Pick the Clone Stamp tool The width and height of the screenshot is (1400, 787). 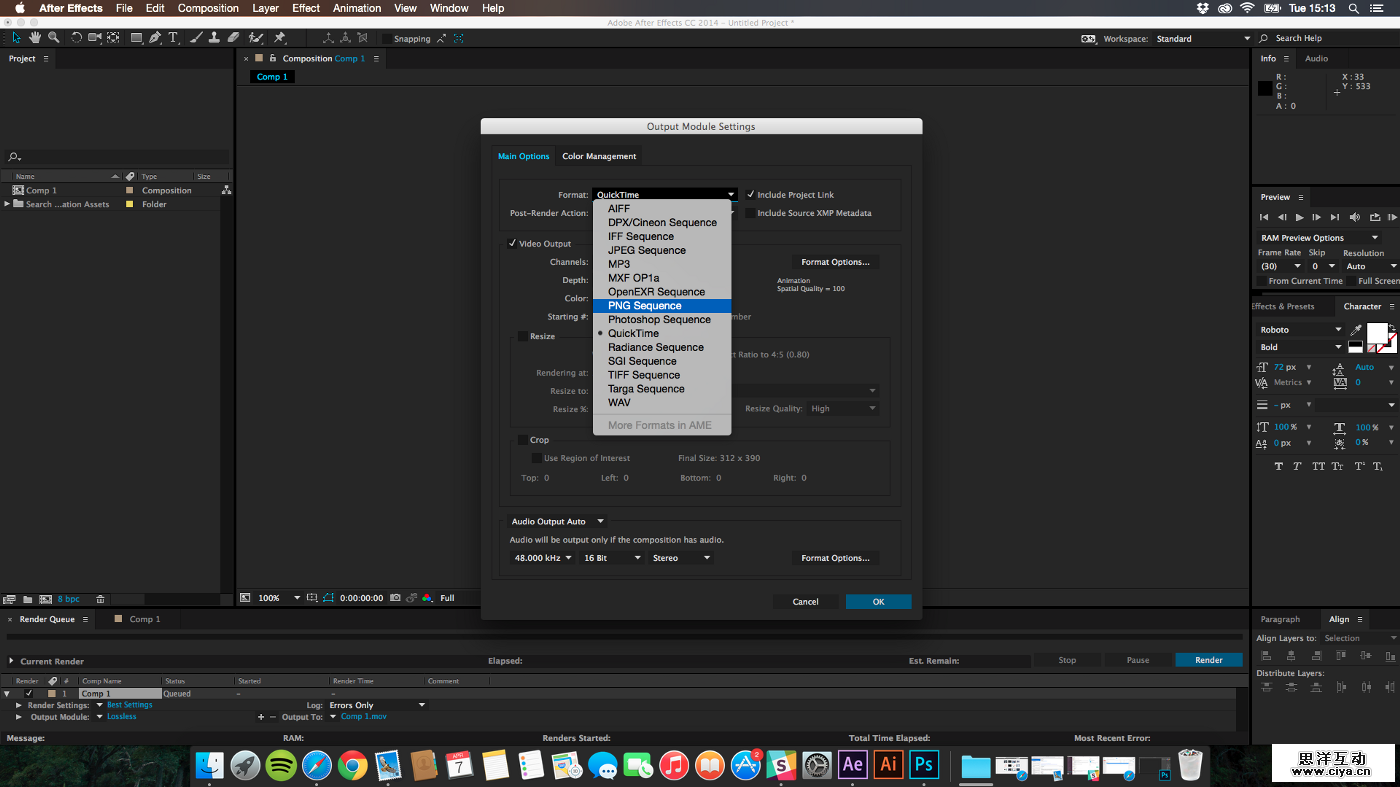point(213,38)
